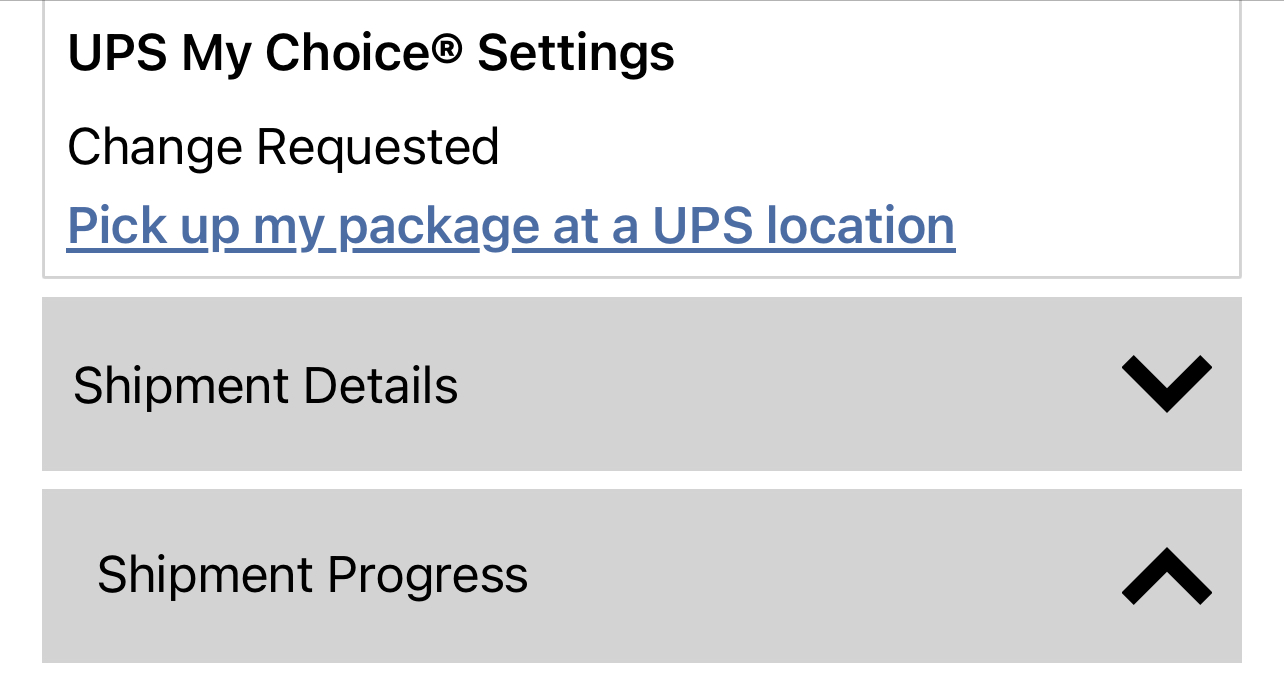Follow the UPS location pickup link
The image size is (1284, 679).
coord(510,226)
